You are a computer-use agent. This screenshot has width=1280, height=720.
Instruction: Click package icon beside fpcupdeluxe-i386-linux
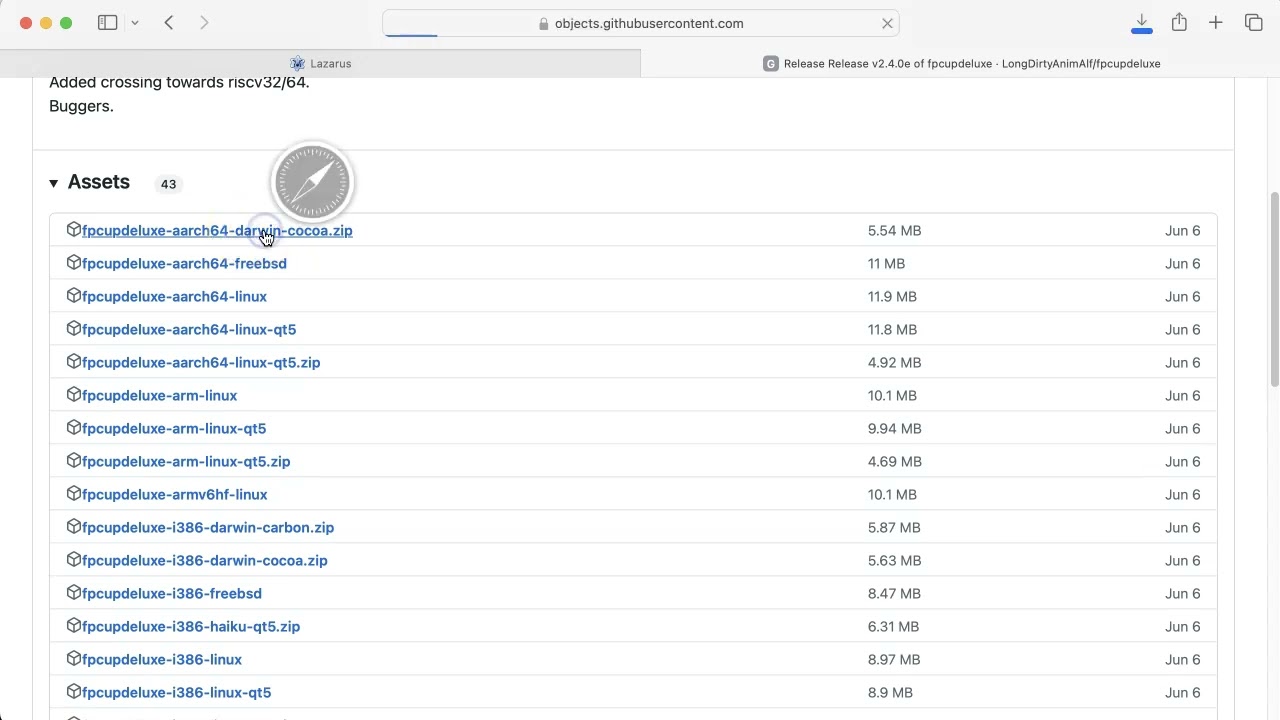coord(73,659)
